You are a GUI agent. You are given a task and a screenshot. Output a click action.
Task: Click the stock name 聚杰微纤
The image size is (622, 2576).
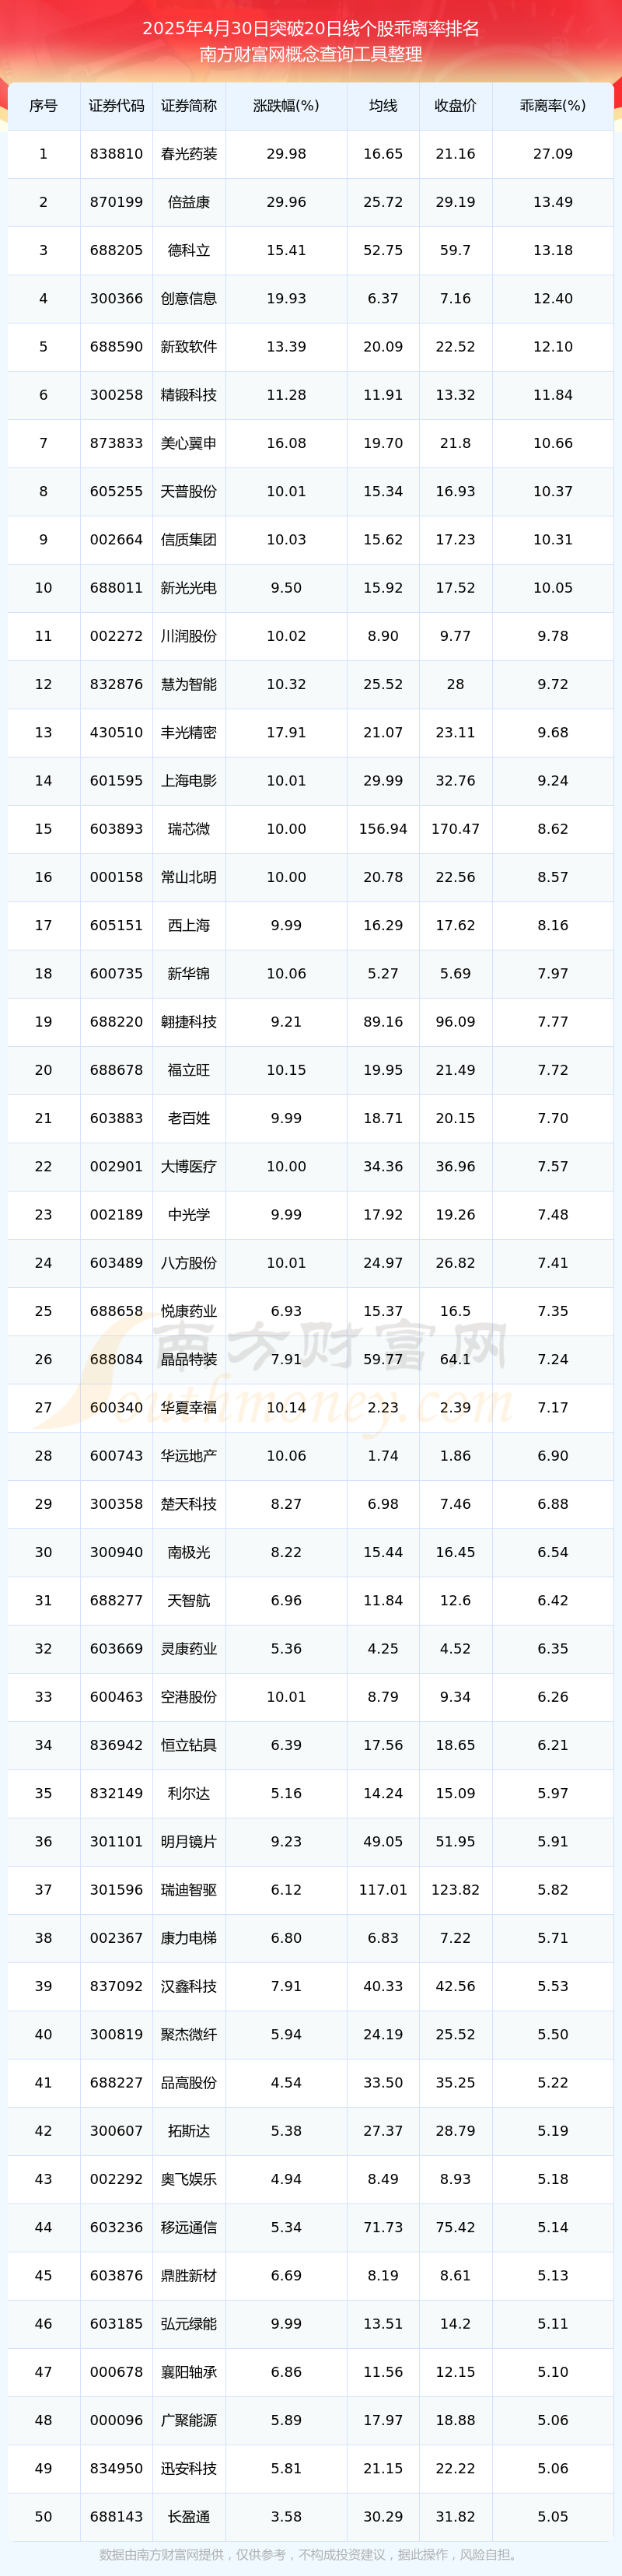[189, 2035]
